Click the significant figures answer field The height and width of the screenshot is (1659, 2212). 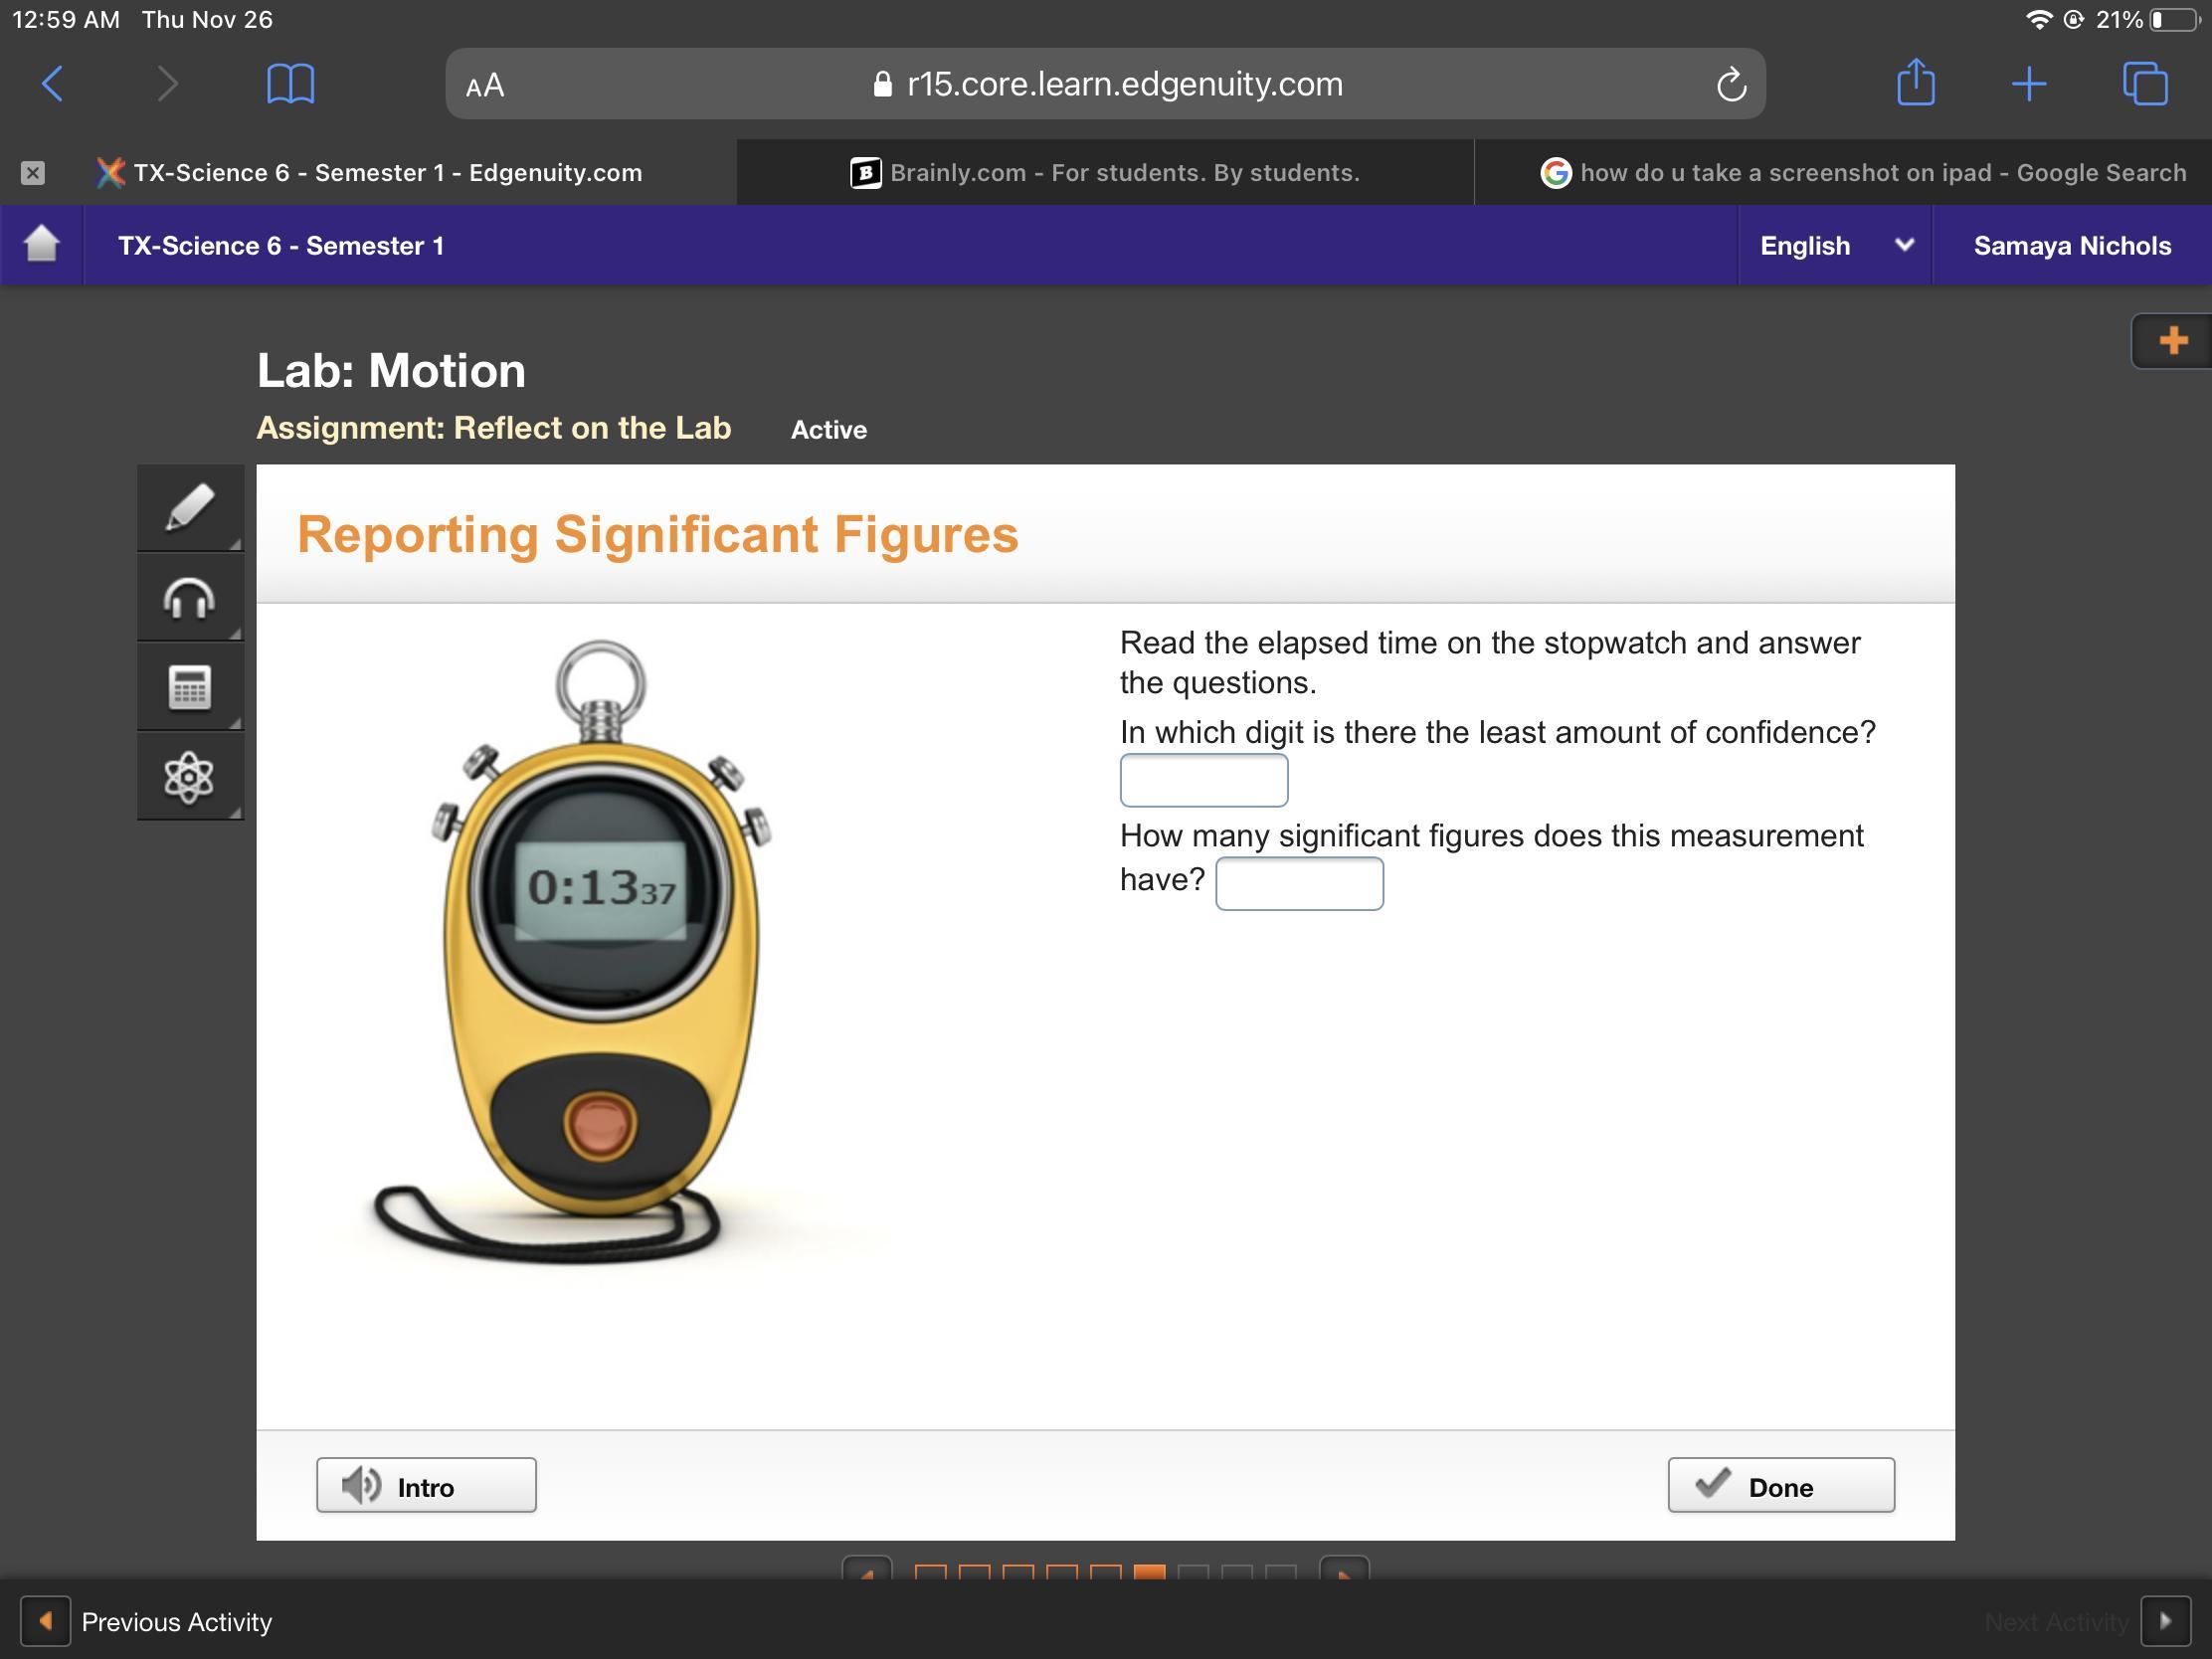[x=1298, y=884]
